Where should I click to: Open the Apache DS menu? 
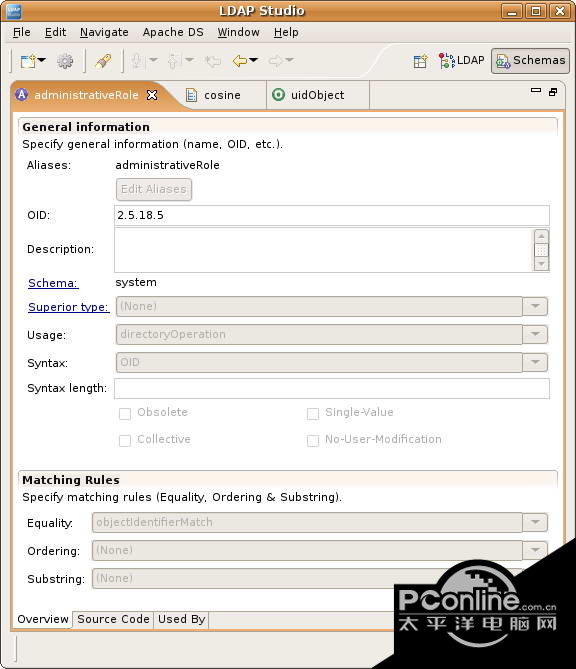173,32
